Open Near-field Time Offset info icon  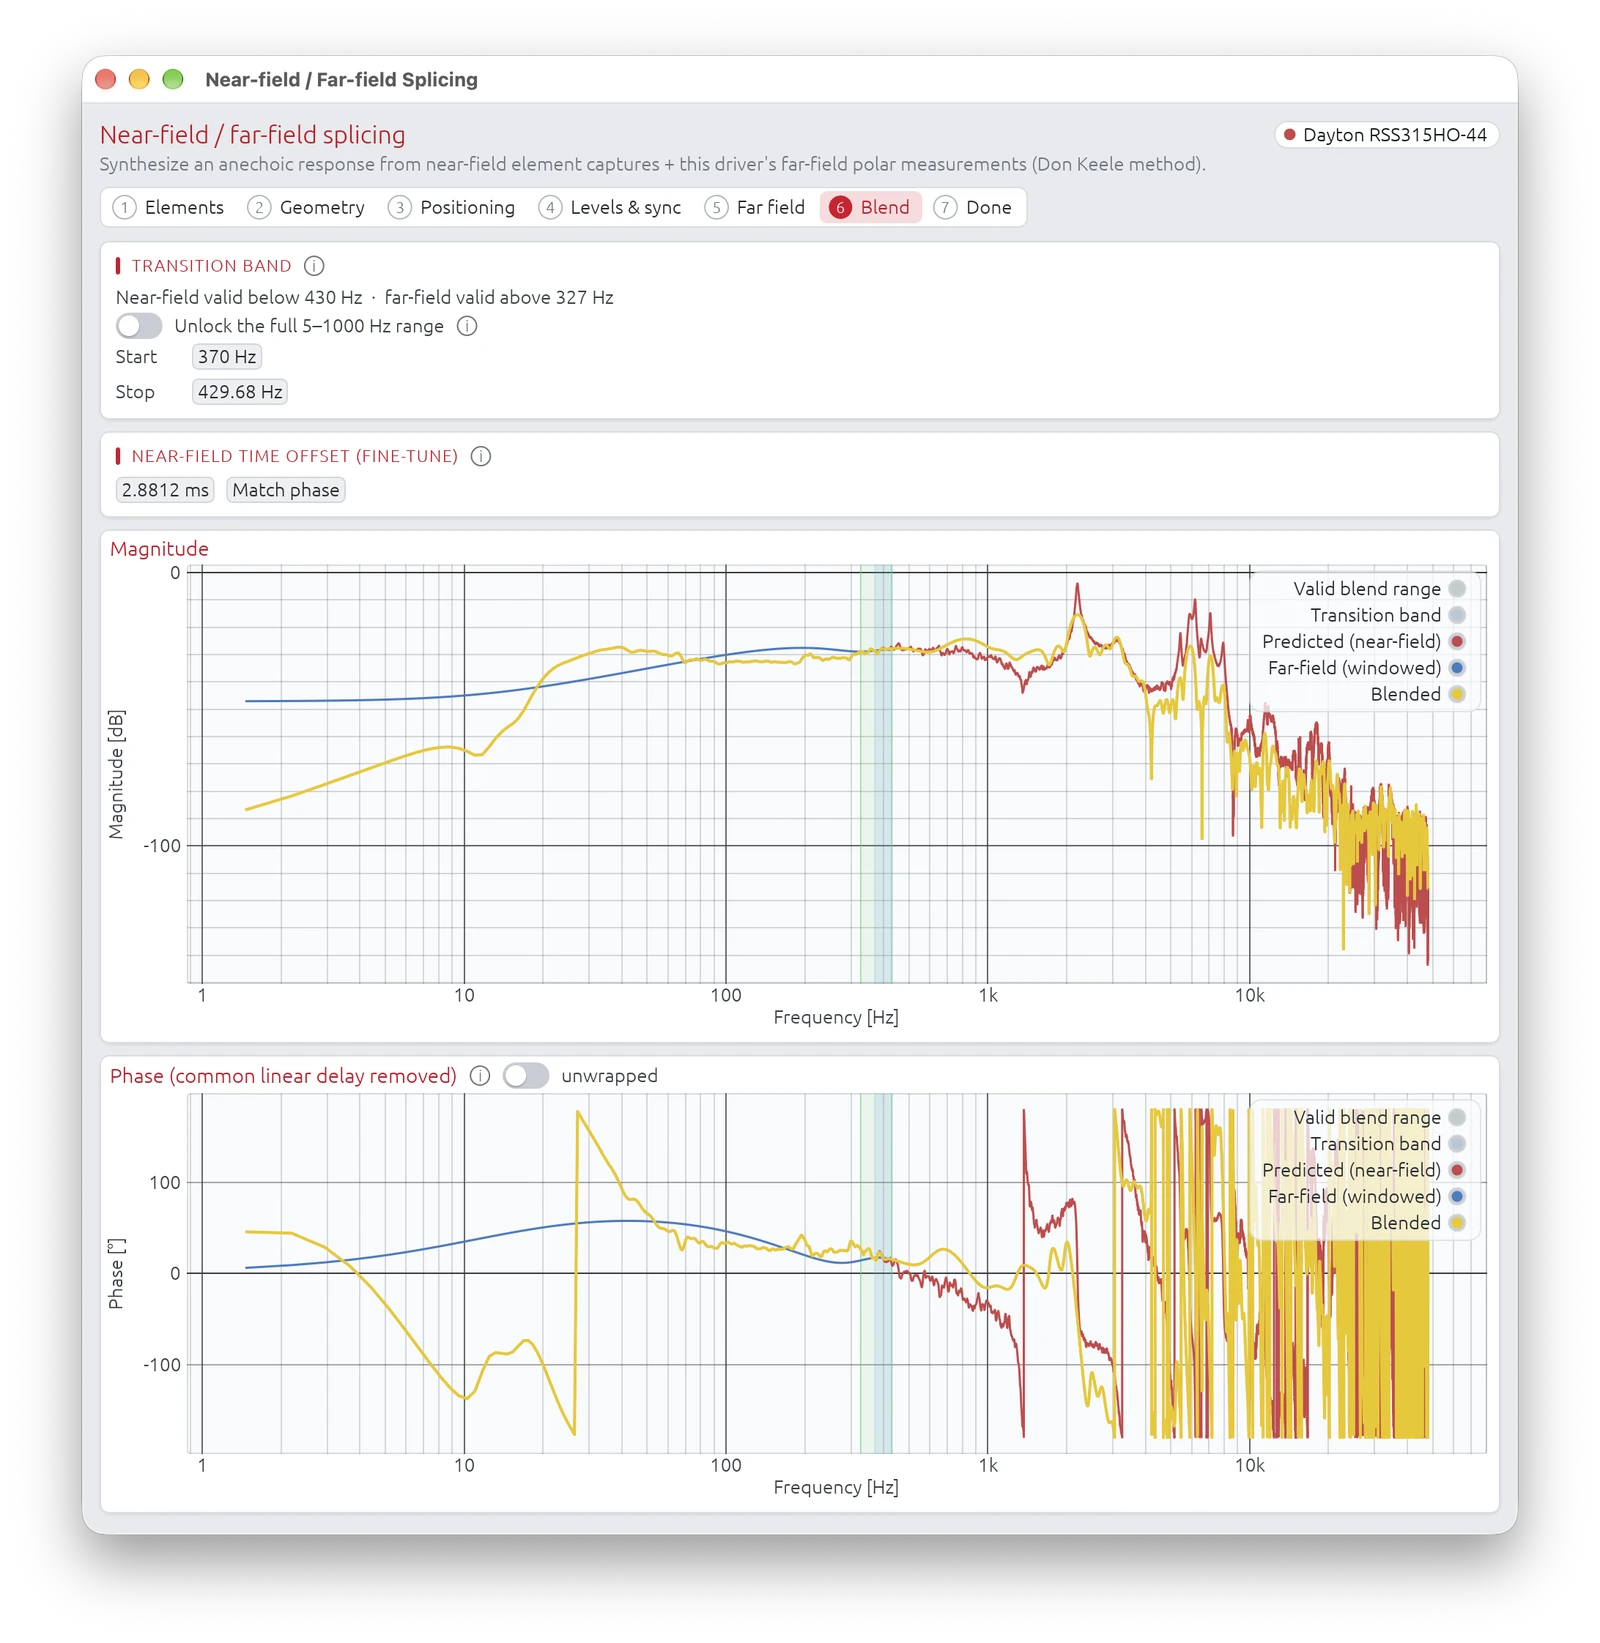(x=481, y=456)
